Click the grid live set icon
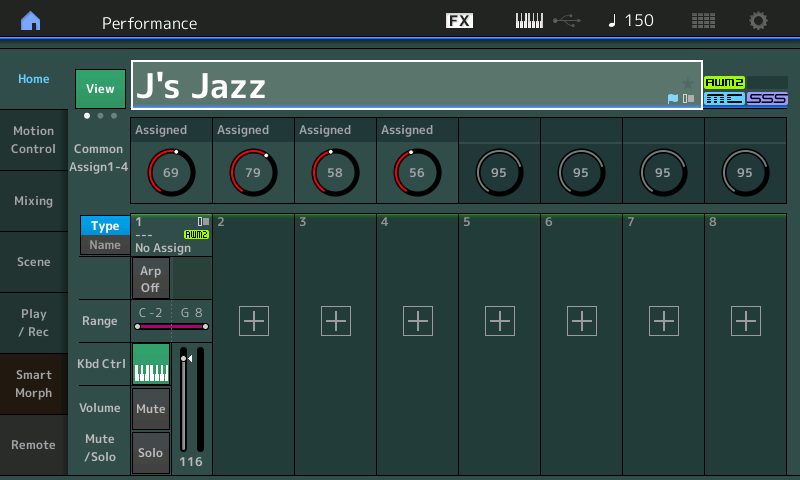This screenshot has height=480, width=800. pos(703,21)
